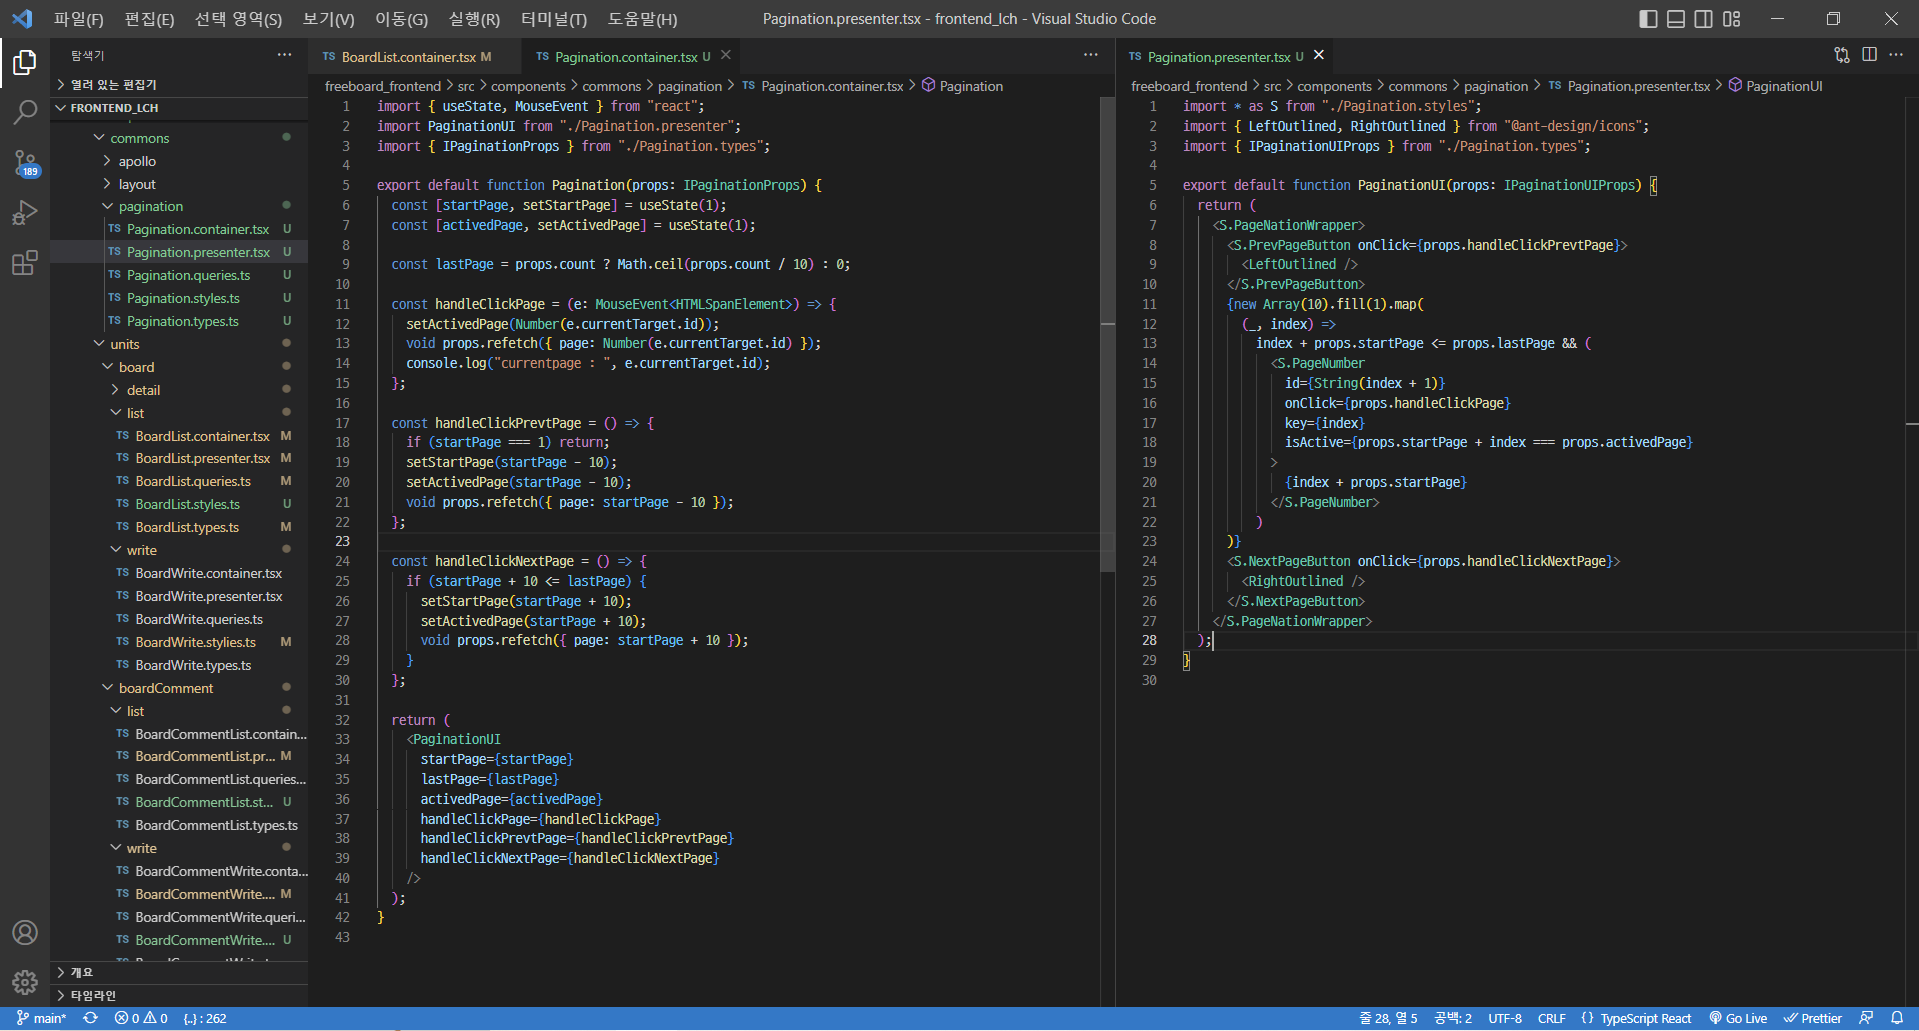
Task: Expand the apollo folder
Action: [137, 161]
